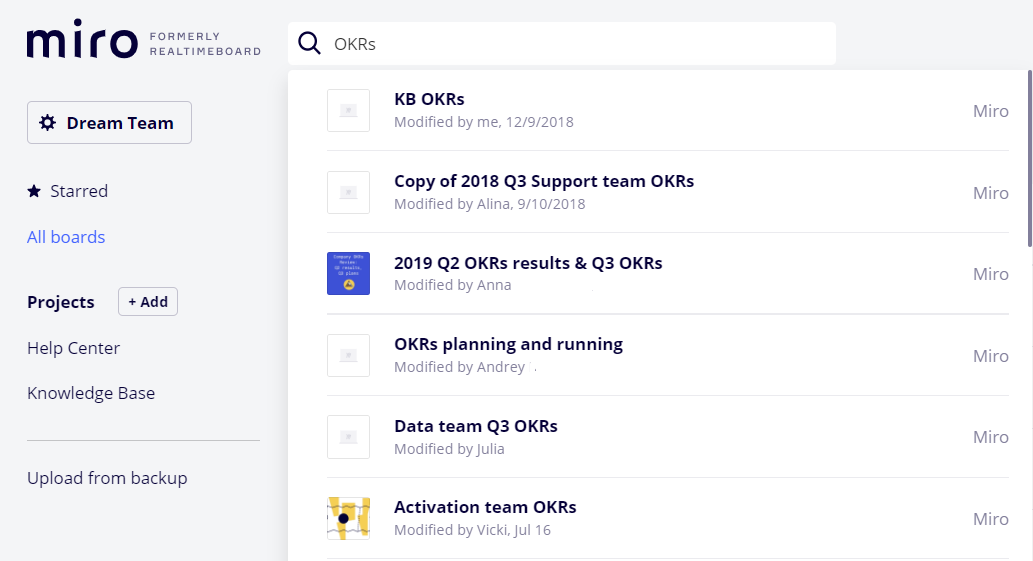Open the Help Center project
The width and height of the screenshot is (1033, 561).
73,348
